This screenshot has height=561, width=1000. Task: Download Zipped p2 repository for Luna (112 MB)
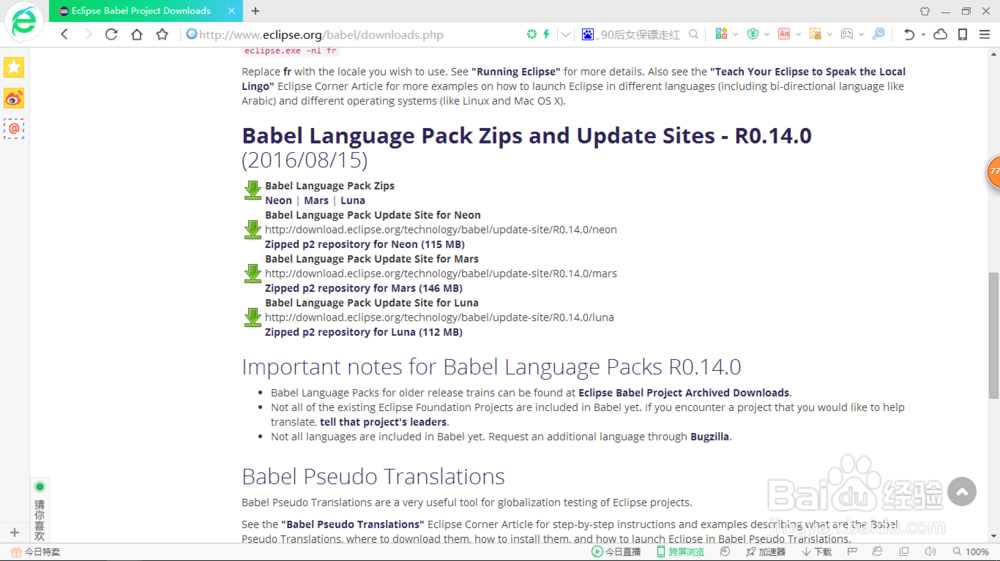(364, 332)
